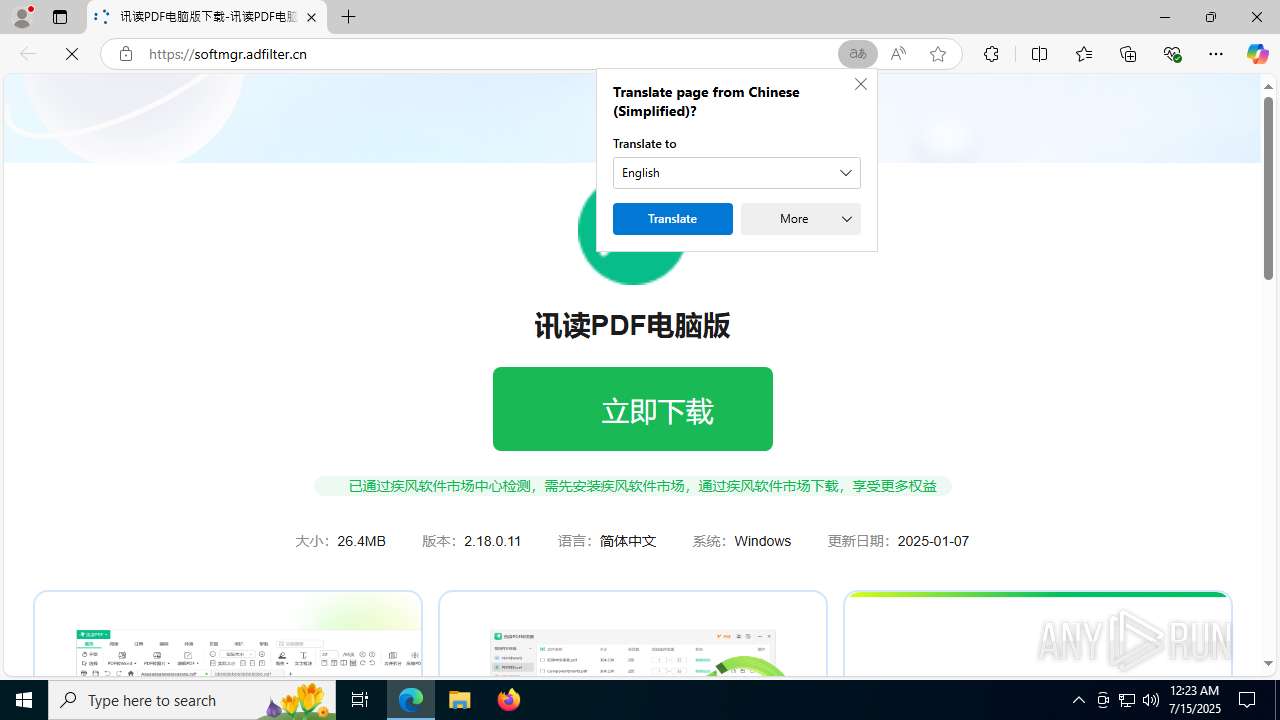1280x720 pixels.
Task: Click the scrollbar down arrow
Action: (x=1268, y=664)
